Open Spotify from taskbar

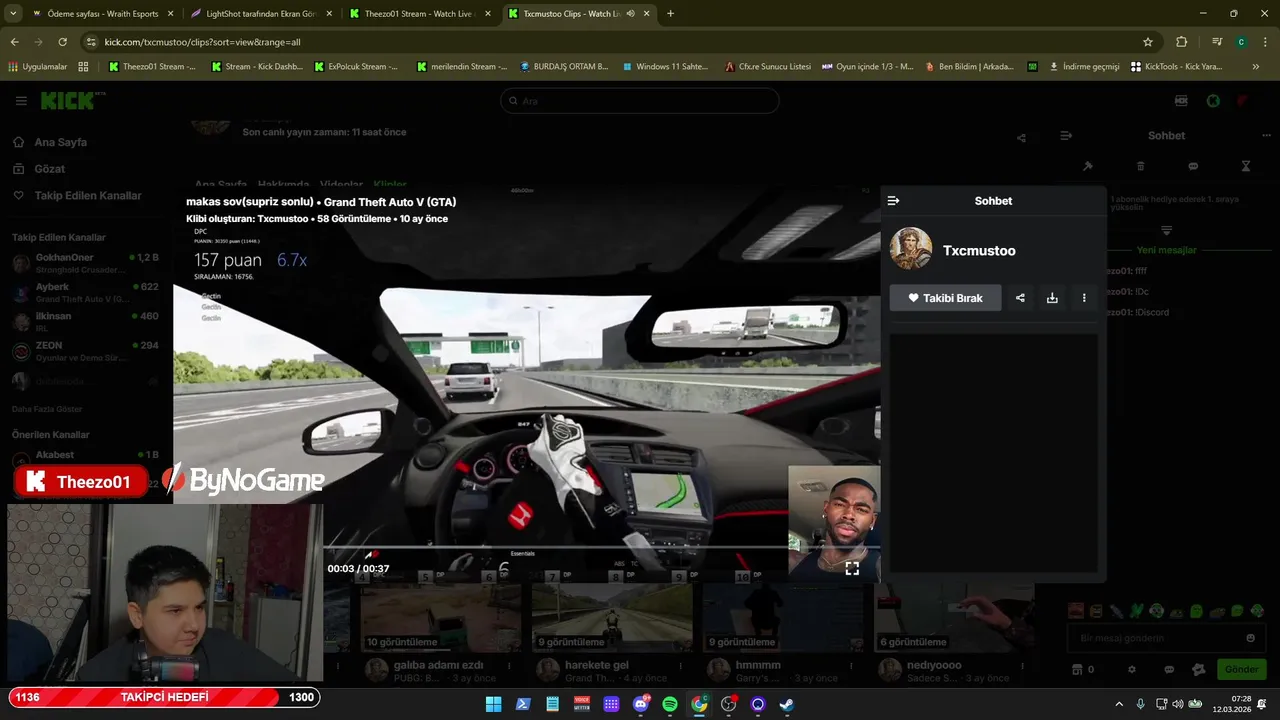pos(670,704)
